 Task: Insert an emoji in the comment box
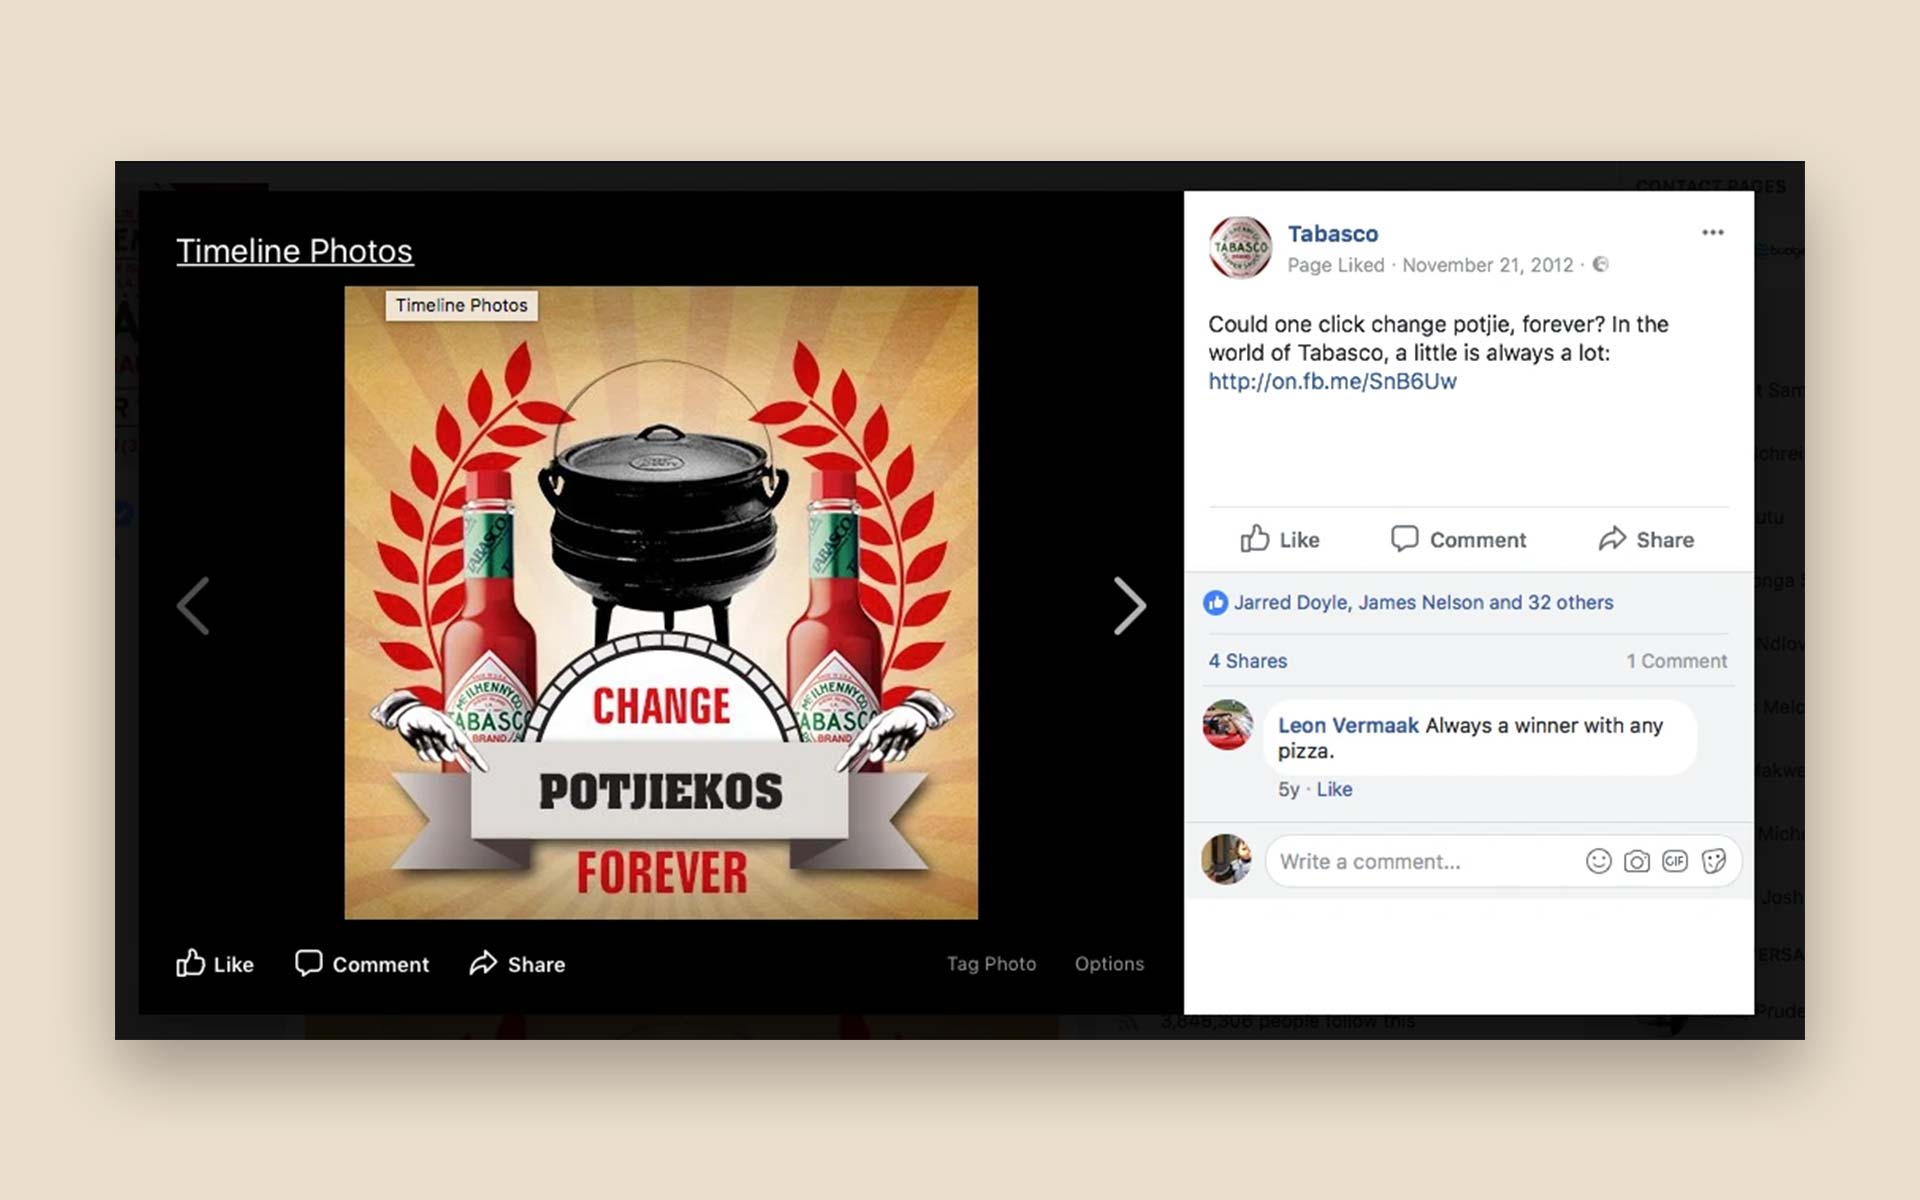point(1599,861)
